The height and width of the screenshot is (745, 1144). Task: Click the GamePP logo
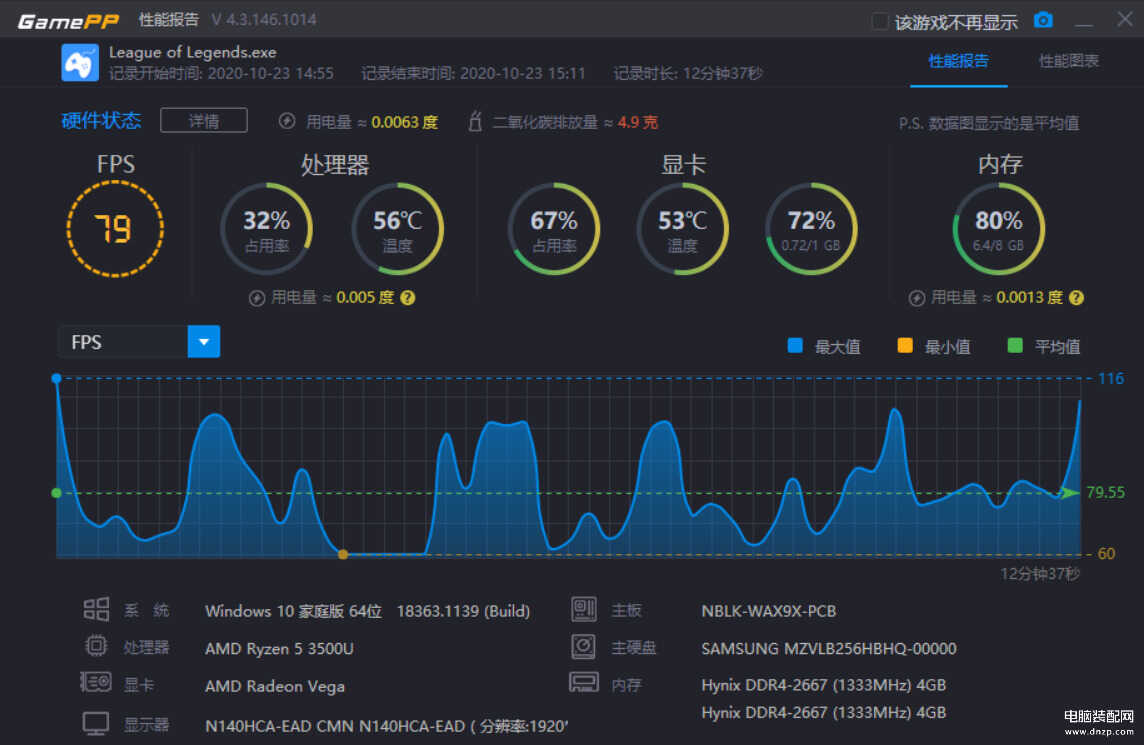pos(68,21)
